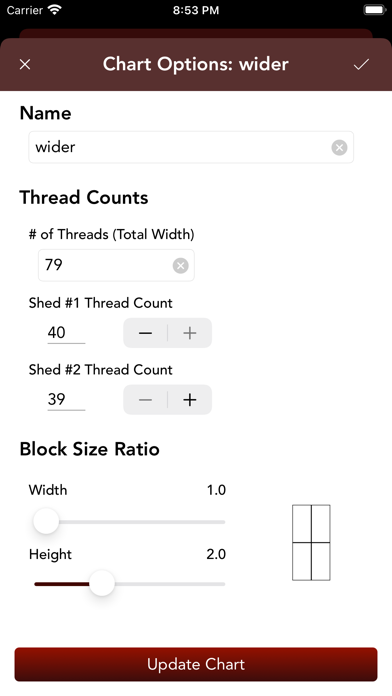Decrease Shed #1 Thread Count with minus
The height and width of the screenshot is (696, 392).
pyautogui.click(x=145, y=333)
